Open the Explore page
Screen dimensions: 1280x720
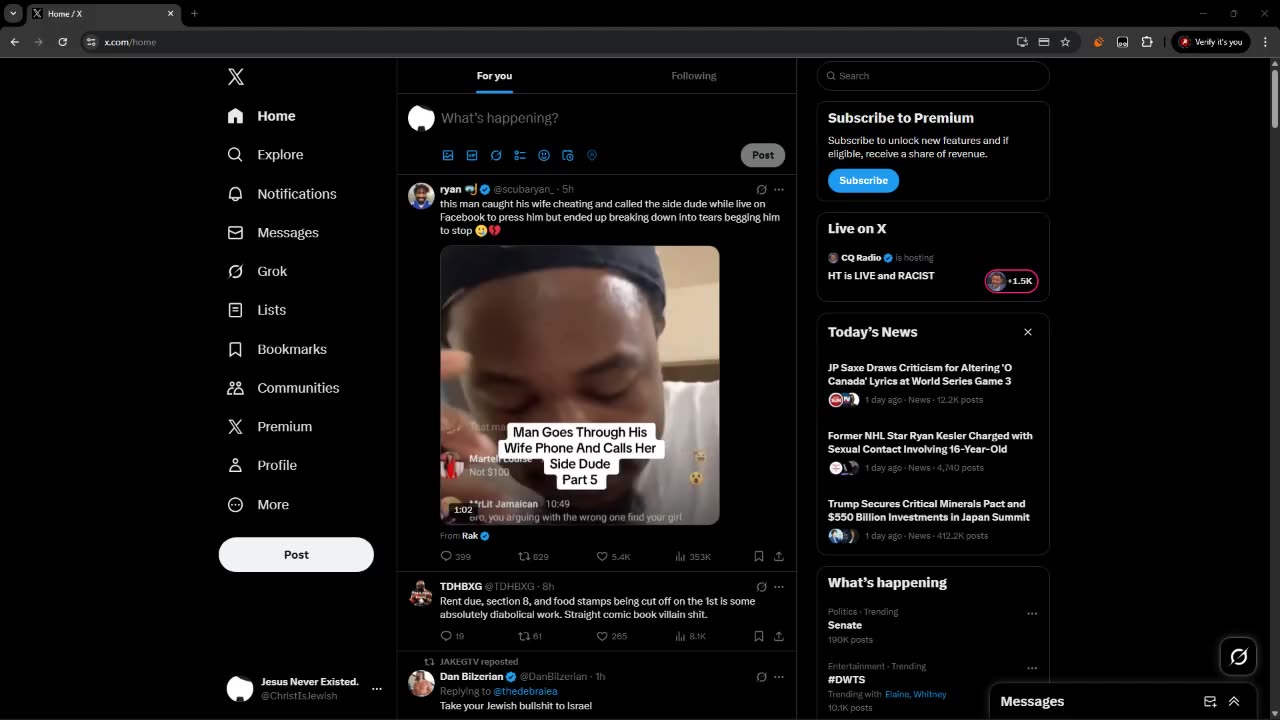(x=265, y=155)
